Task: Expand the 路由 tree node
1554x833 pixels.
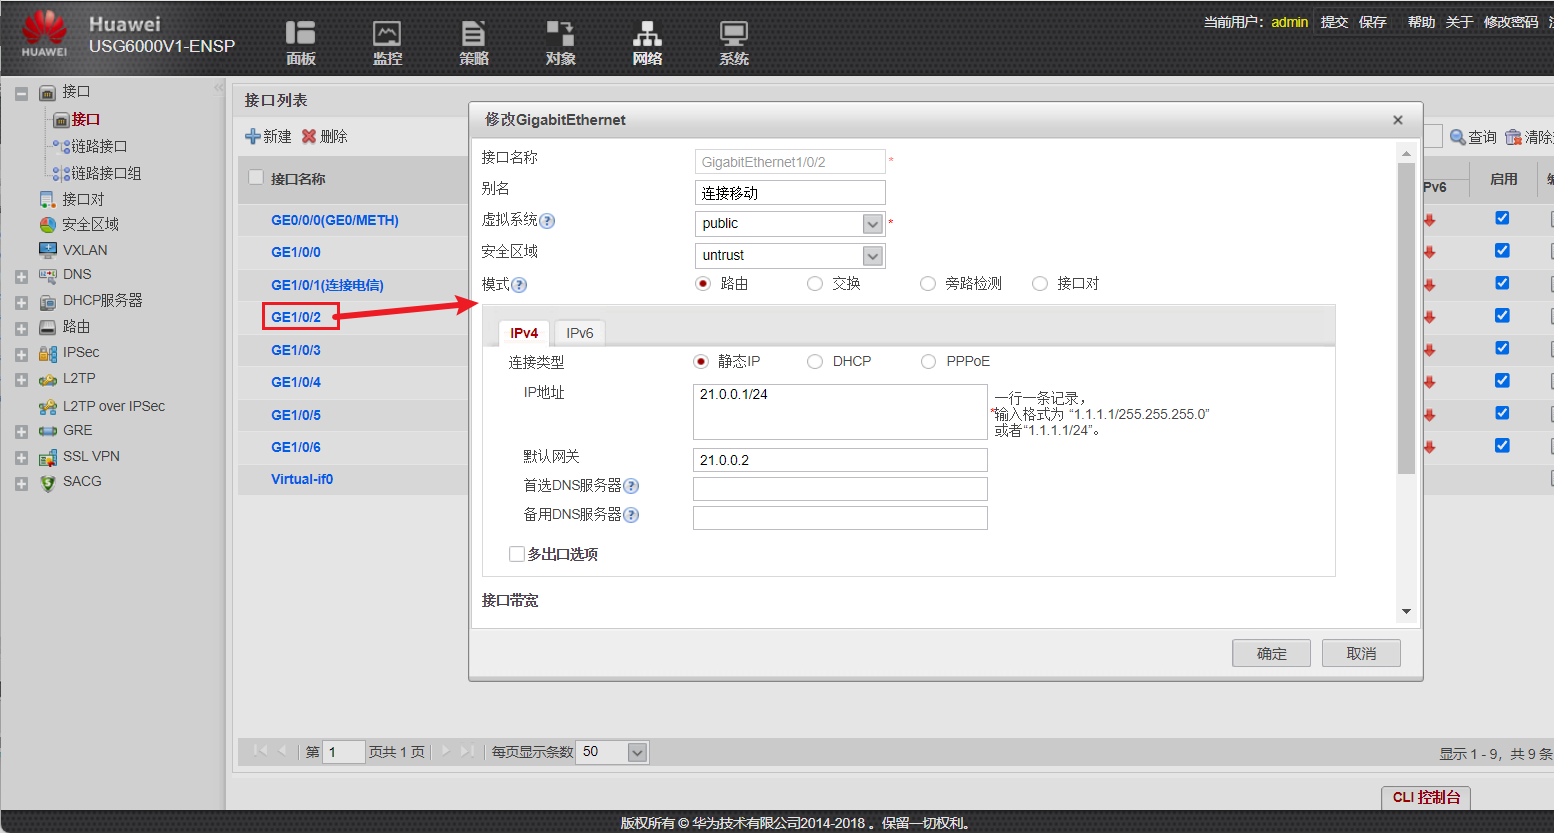Action: point(21,328)
